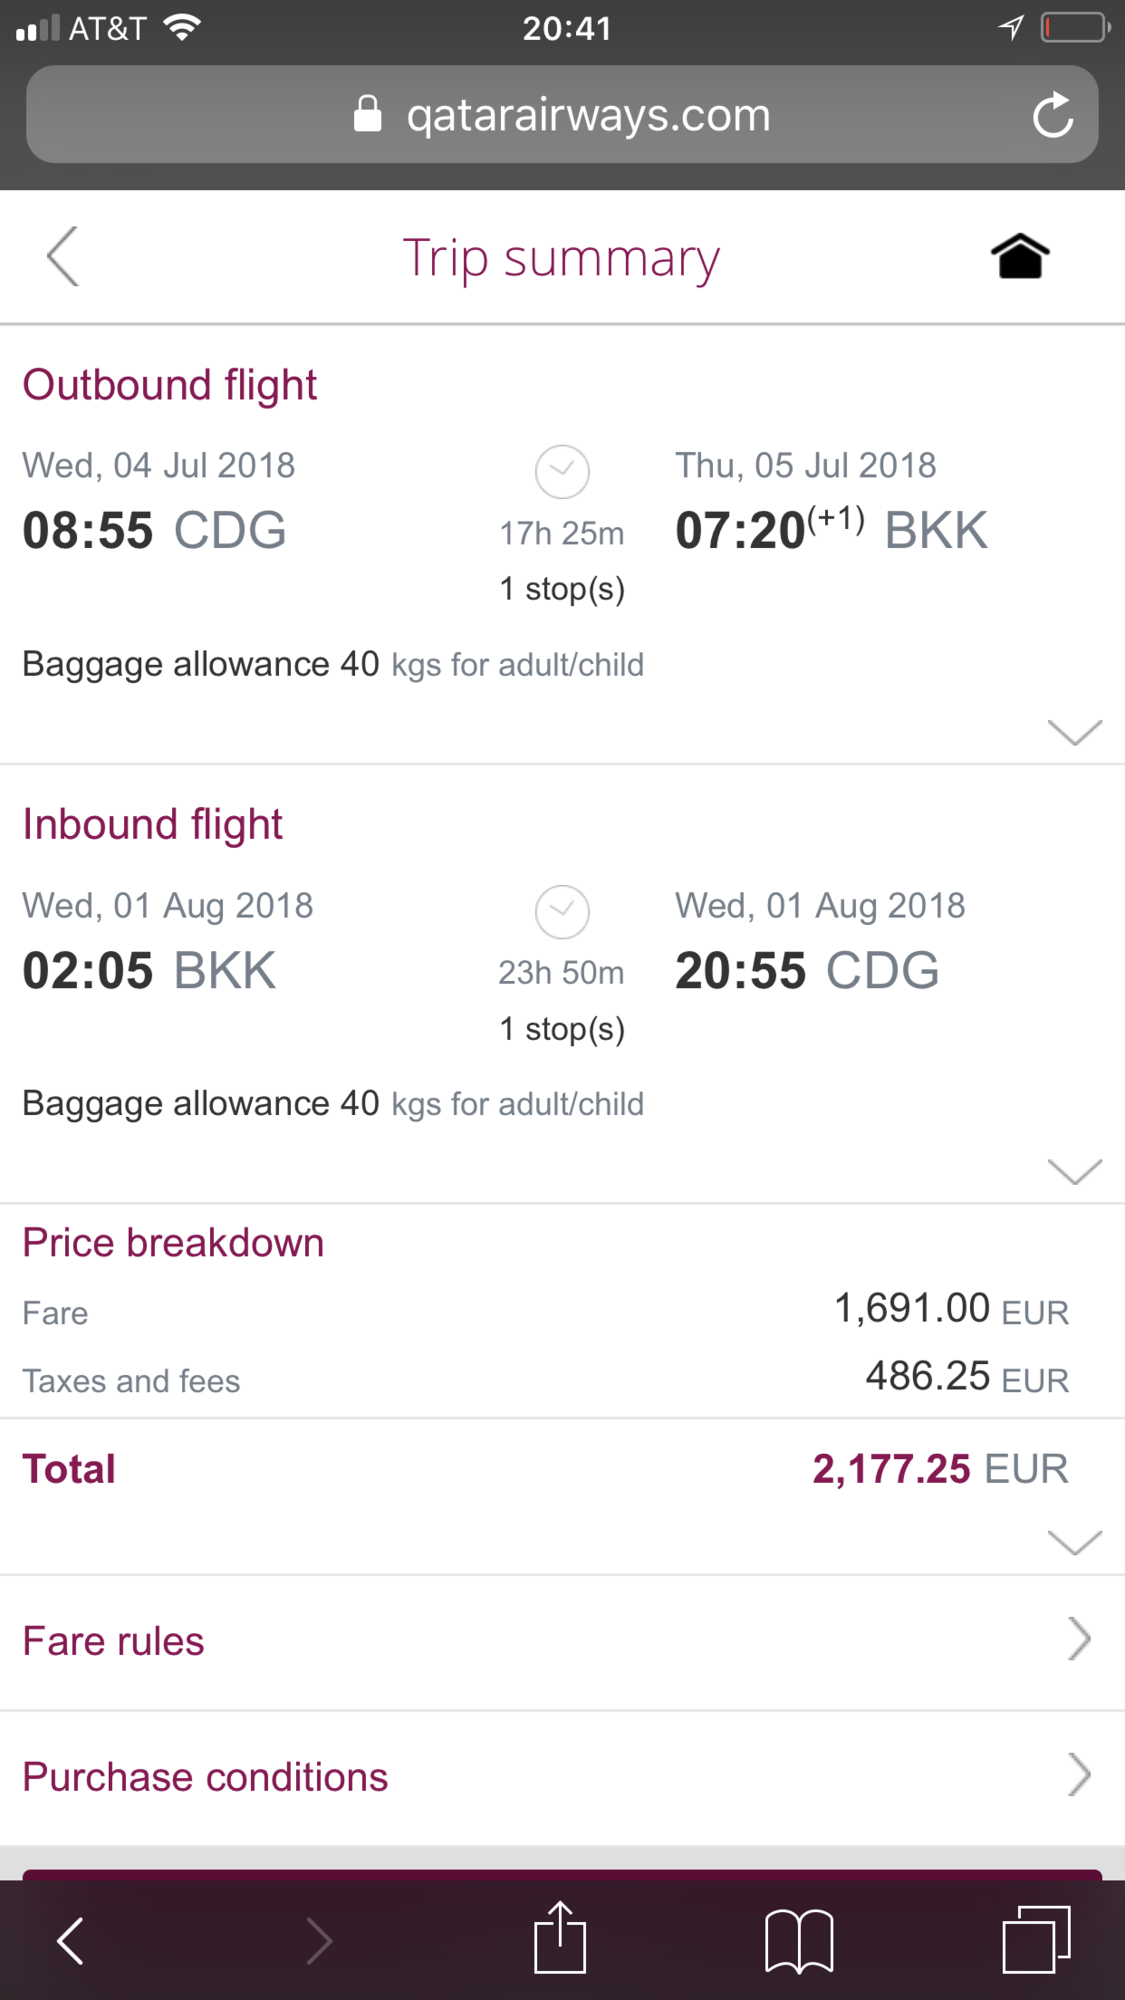Tap the Total 2,177.25 EUR row
1125x2000 pixels.
(x=562, y=1469)
